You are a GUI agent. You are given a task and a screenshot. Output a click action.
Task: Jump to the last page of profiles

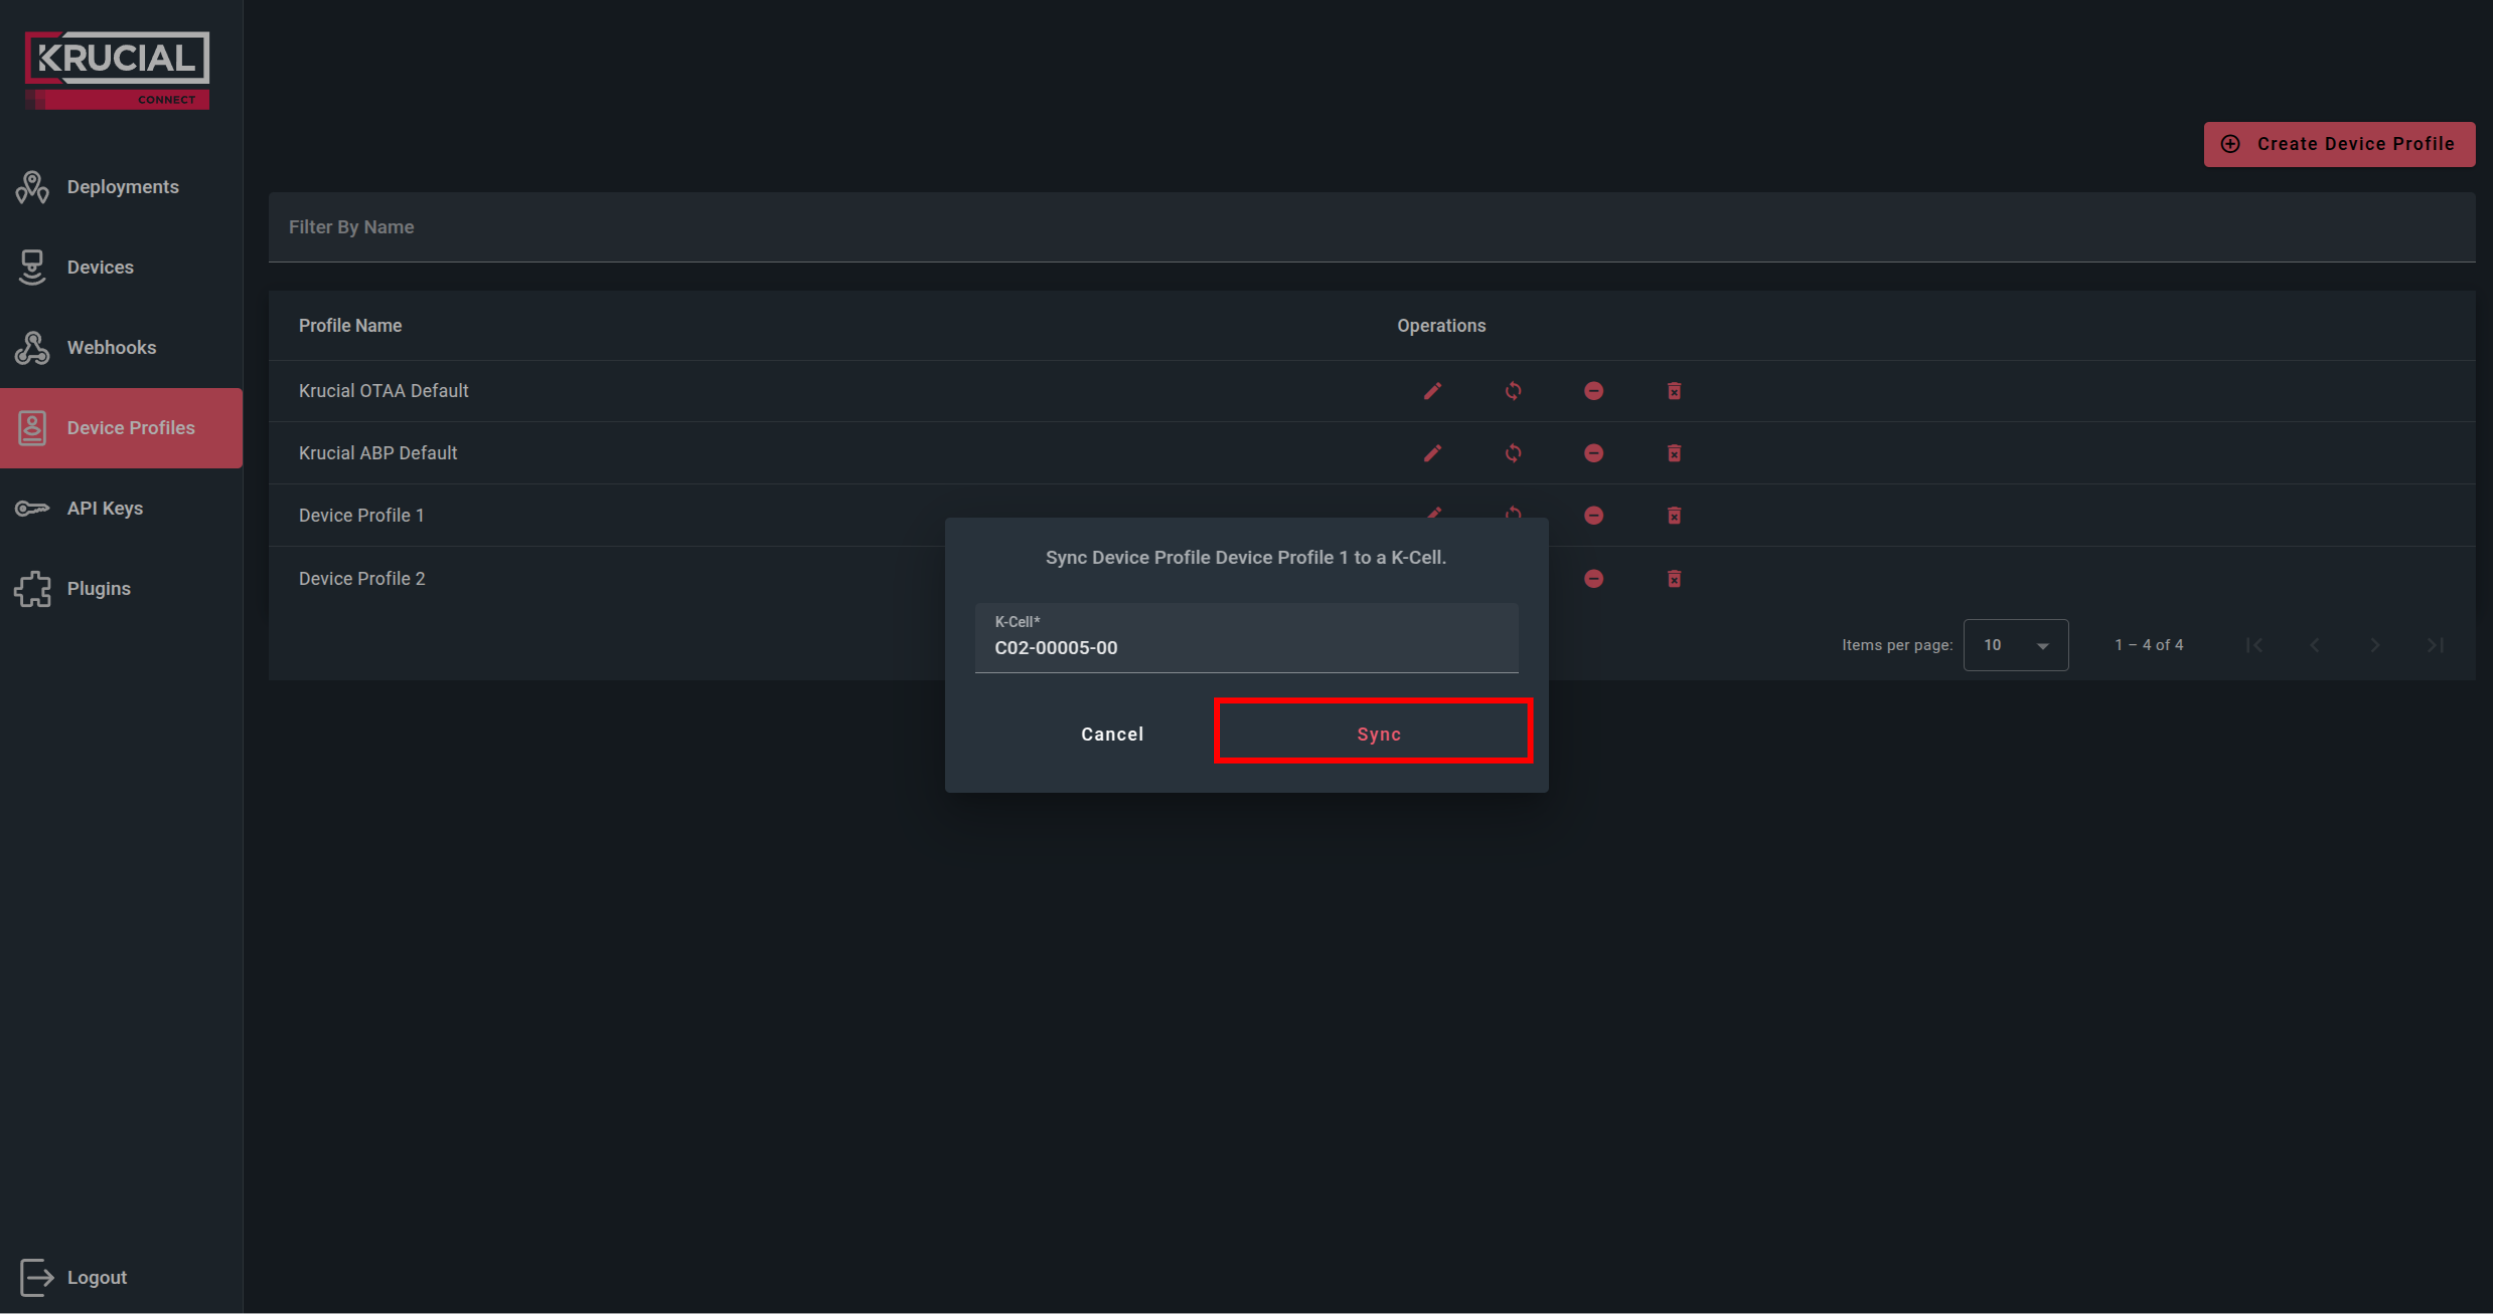pyautogui.click(x=2435, y=645)
